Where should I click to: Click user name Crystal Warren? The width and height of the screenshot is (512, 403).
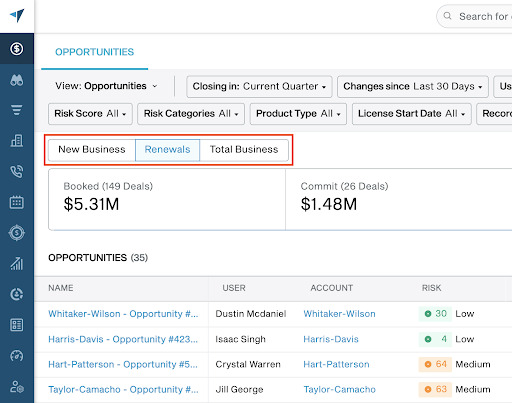(248, 364)
